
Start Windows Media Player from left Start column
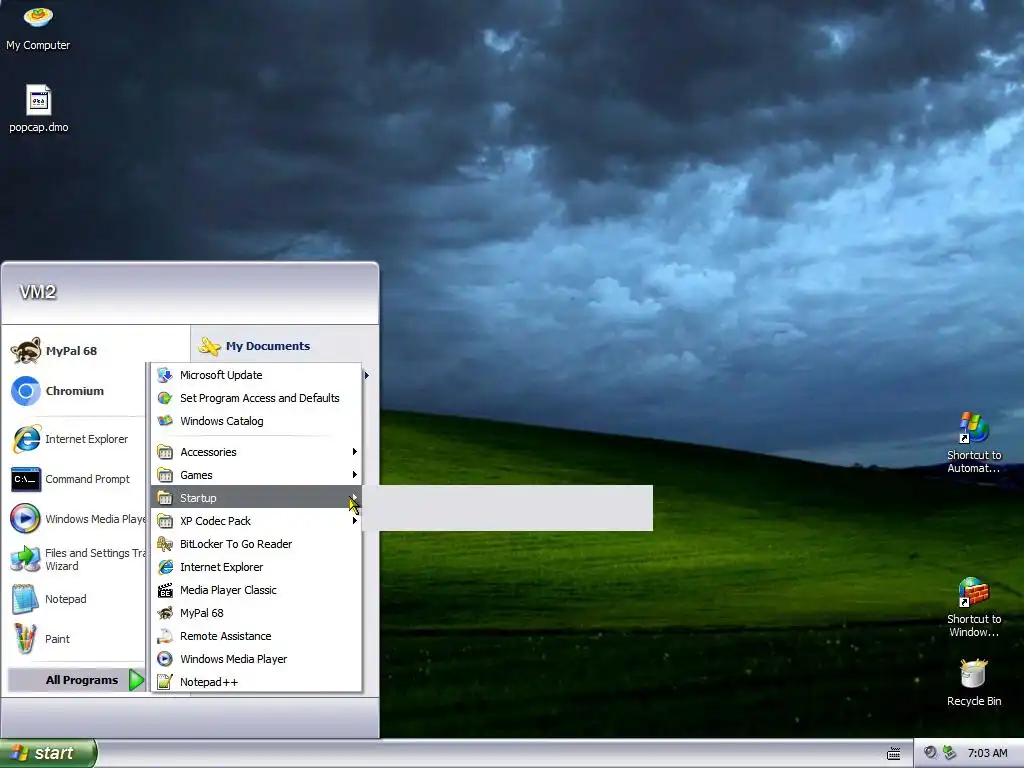point(77,519)
